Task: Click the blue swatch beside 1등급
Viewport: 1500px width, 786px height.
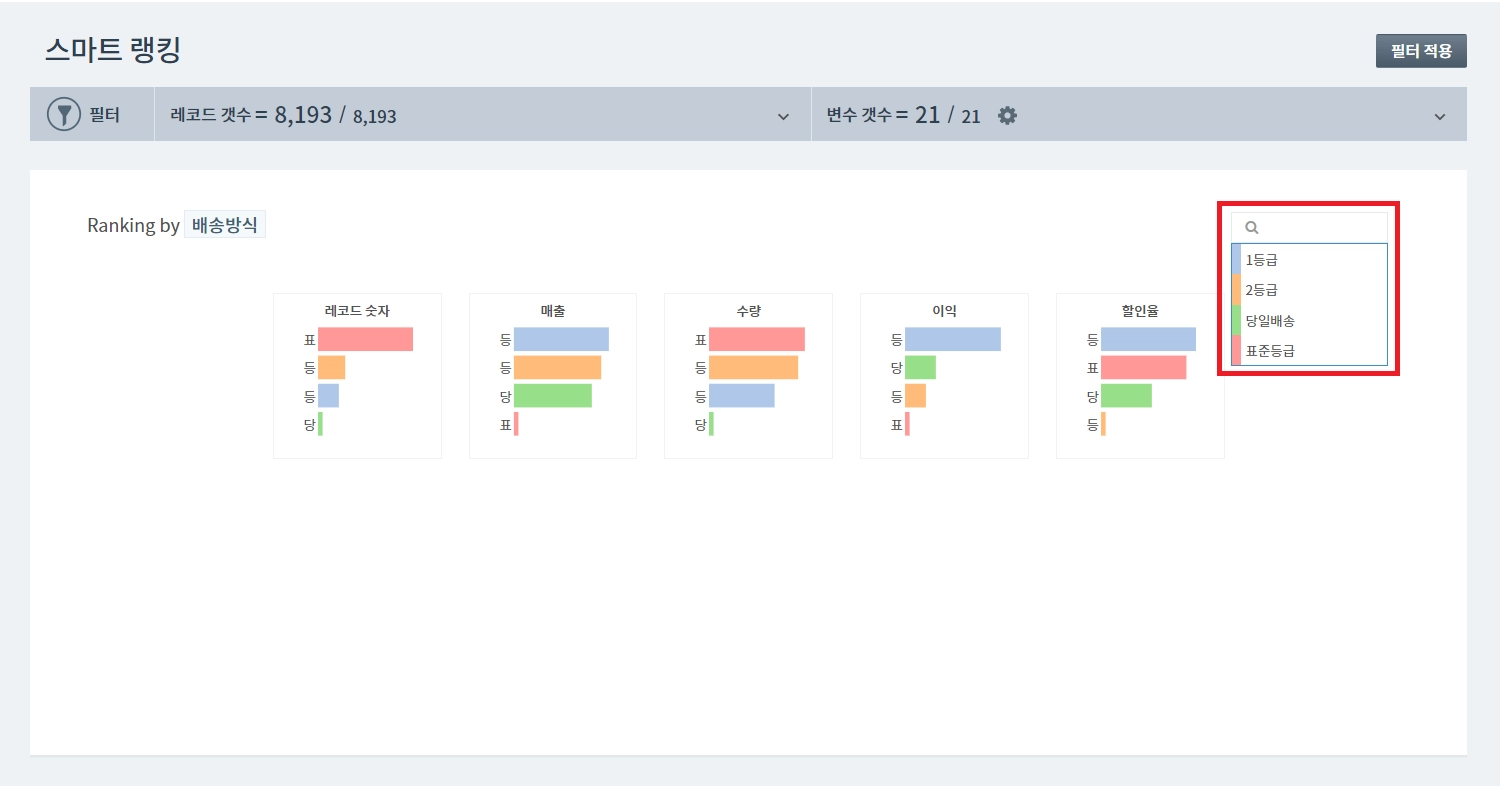Action: coord(1236,260)
